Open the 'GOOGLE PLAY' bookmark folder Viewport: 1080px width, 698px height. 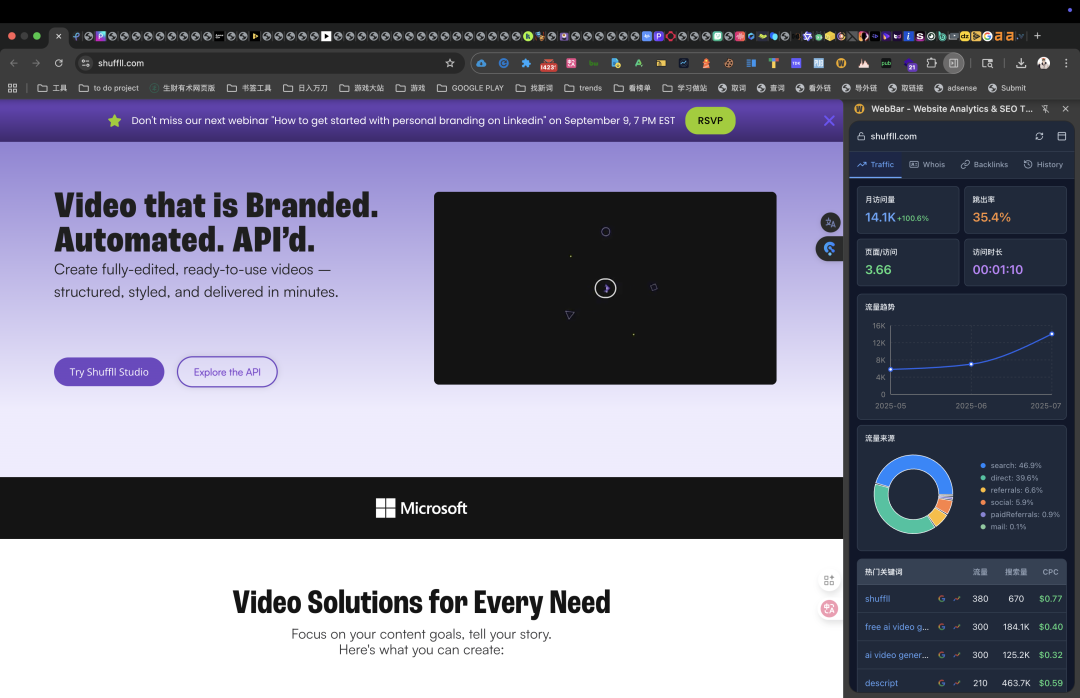point(470,88)
